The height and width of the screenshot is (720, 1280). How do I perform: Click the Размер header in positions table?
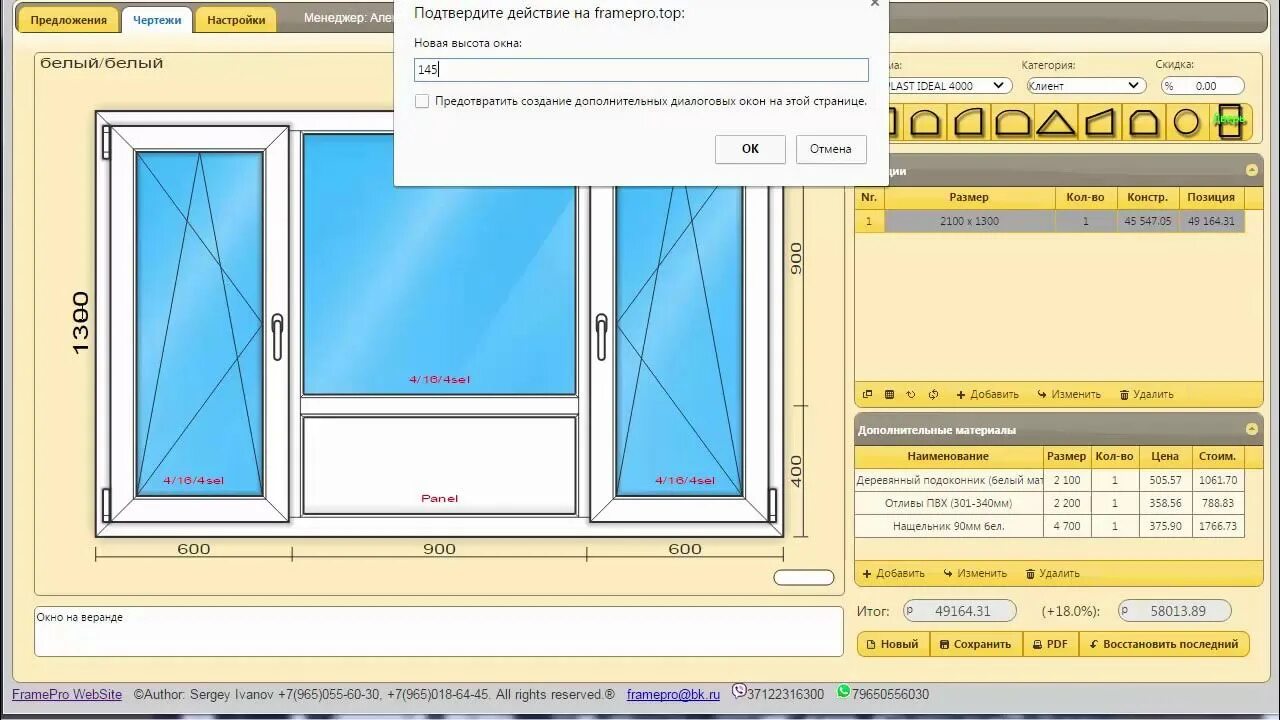pos(969,198)
